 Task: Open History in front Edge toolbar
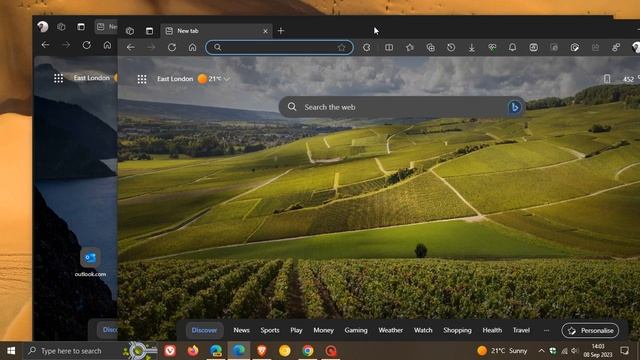(451, 48)
